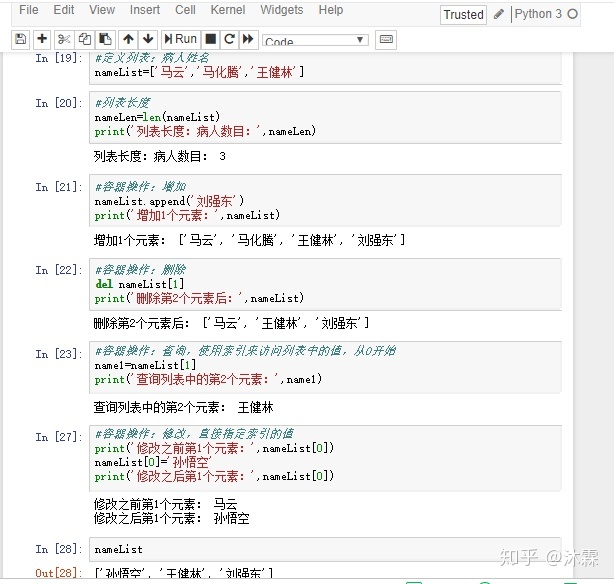Click the In [19] prompt label
614x584 pixels.
[59, 58]
